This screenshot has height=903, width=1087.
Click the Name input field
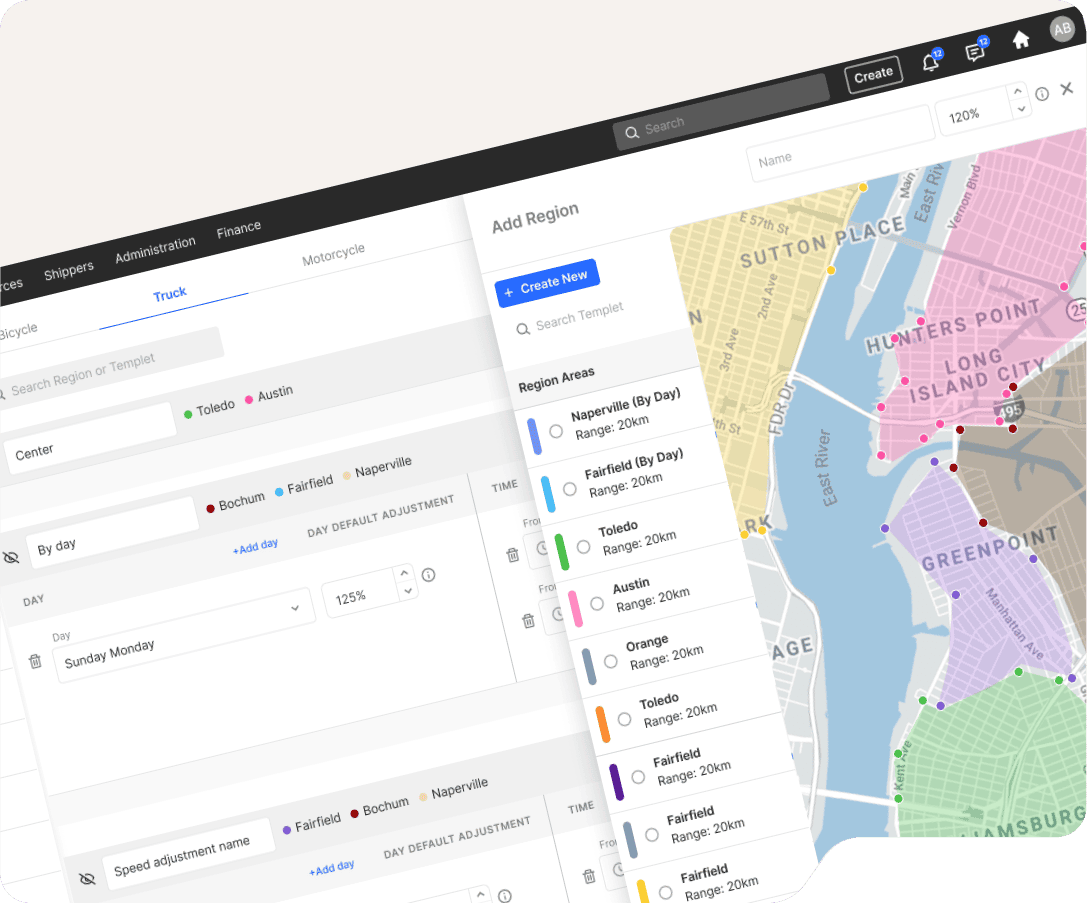point(840,143)
